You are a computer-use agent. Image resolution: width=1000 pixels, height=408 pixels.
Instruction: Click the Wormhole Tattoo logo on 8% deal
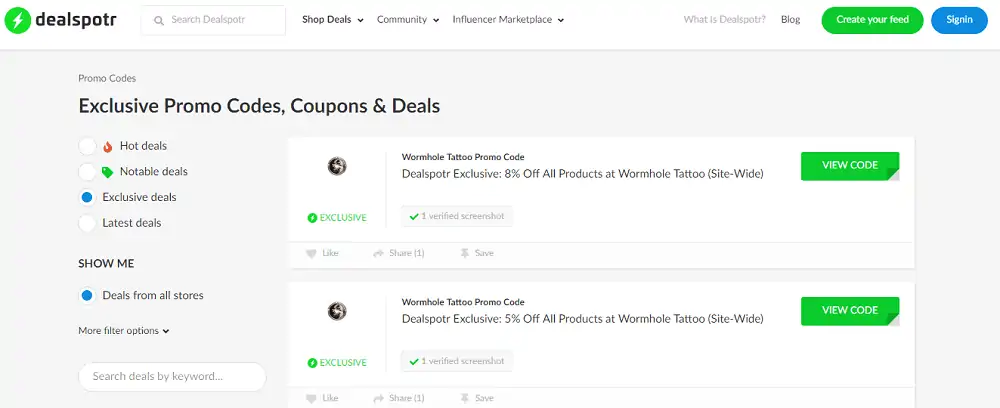point(337,166)
